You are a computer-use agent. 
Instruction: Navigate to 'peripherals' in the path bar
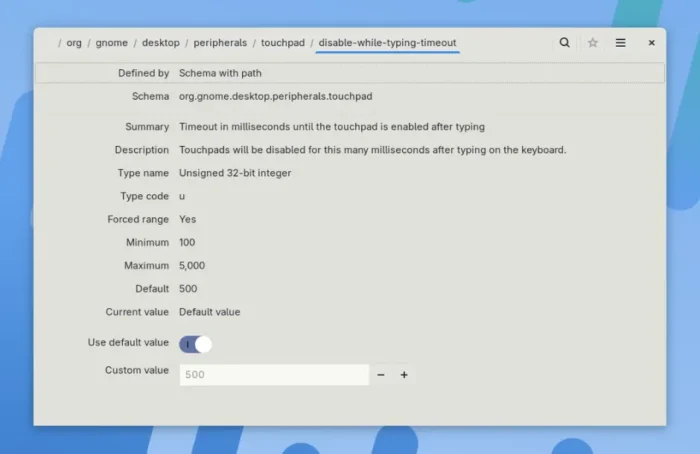220,43
